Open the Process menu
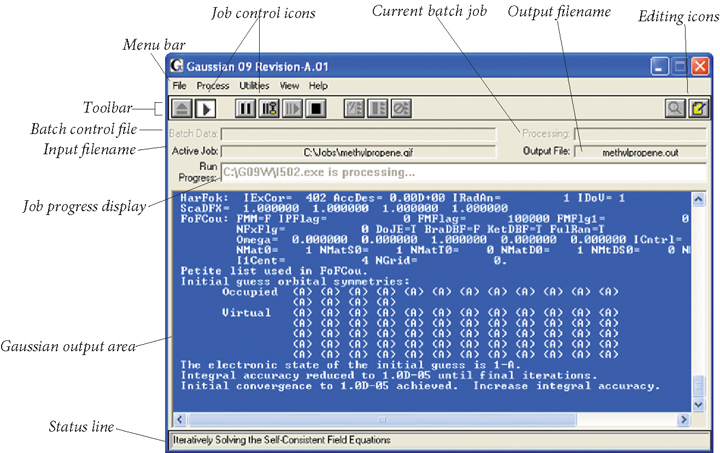Screen dimensions: 720x453 212,86
